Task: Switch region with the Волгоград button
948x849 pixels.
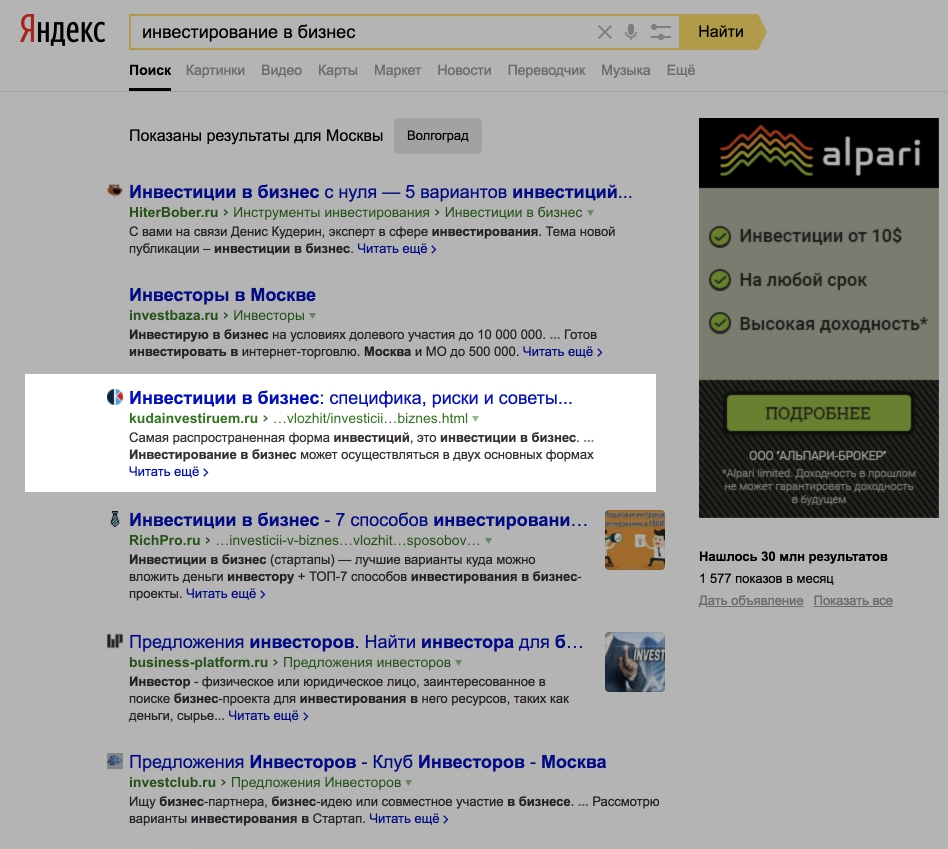Action: point(438,135)
